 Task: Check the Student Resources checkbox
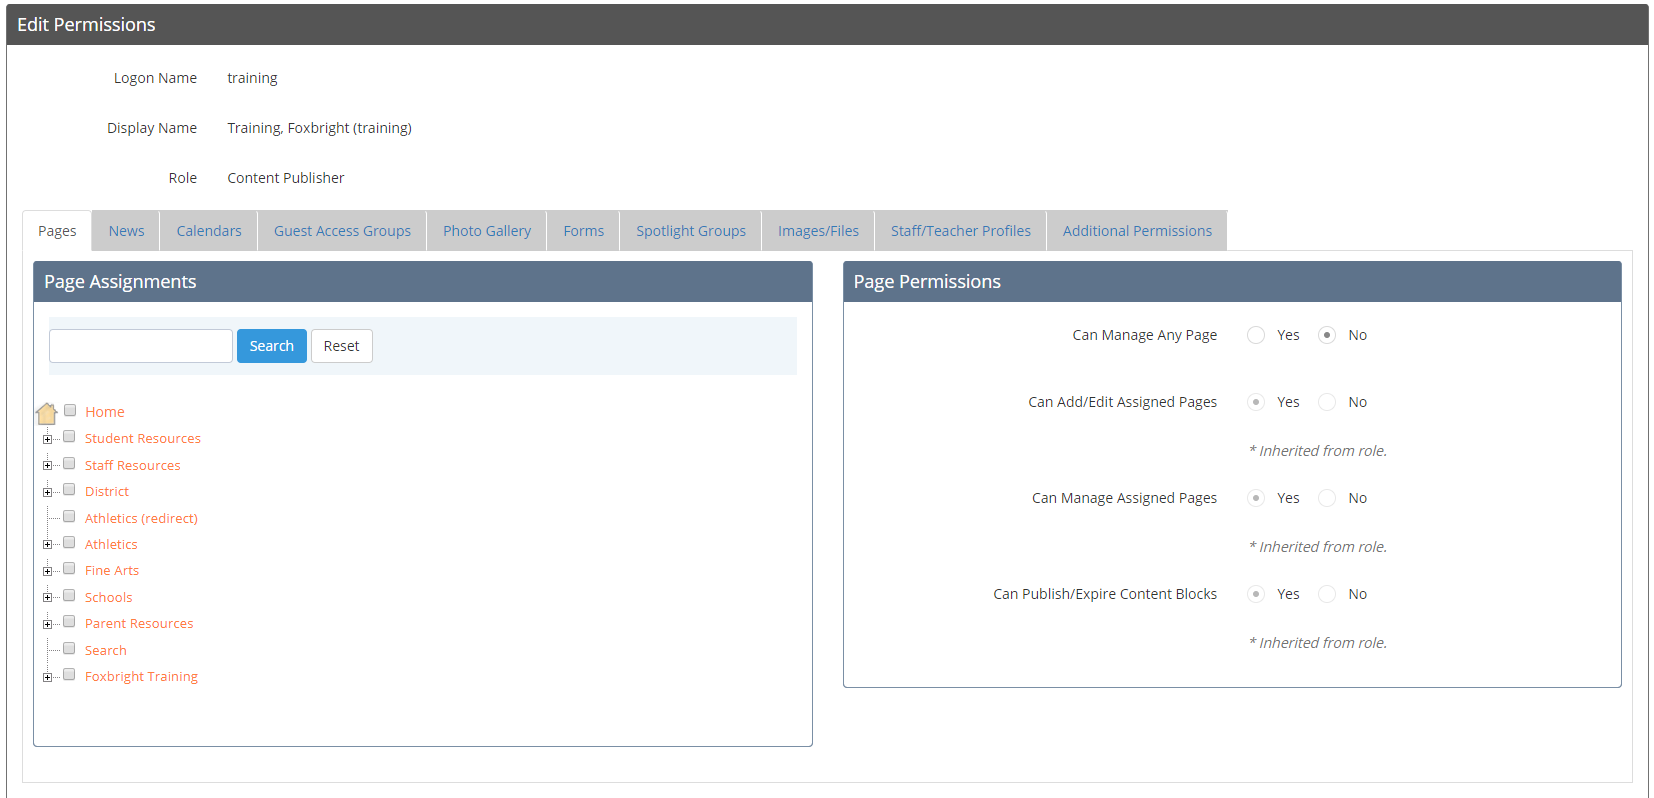point(69,436)
